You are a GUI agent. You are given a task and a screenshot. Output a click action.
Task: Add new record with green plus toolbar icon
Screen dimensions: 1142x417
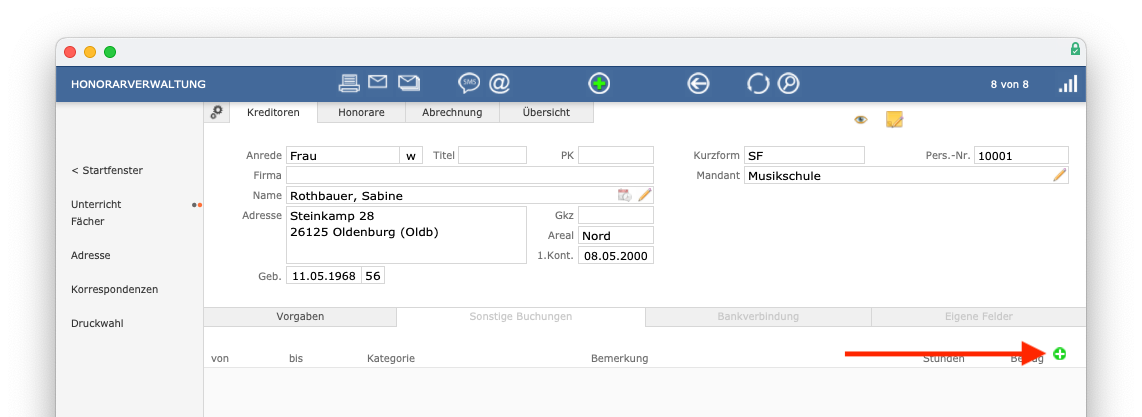[599, 84]
